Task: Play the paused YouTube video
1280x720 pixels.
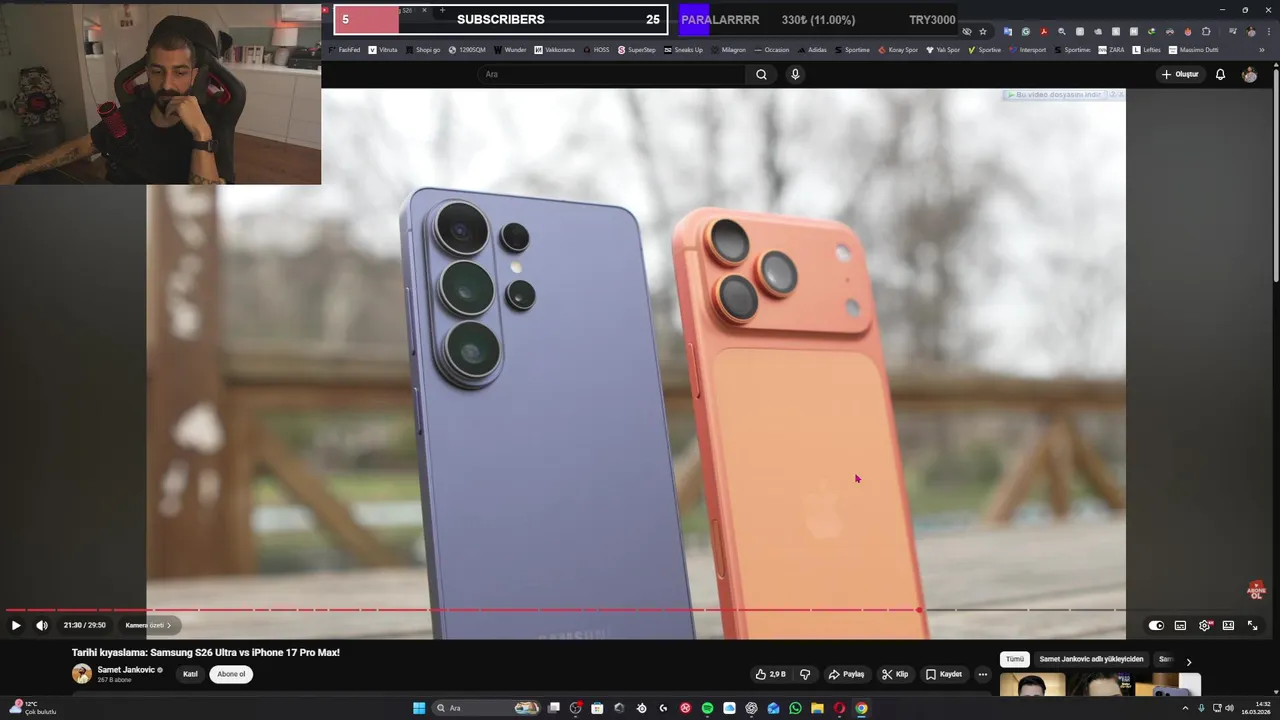Action: (x=16, y=625)
